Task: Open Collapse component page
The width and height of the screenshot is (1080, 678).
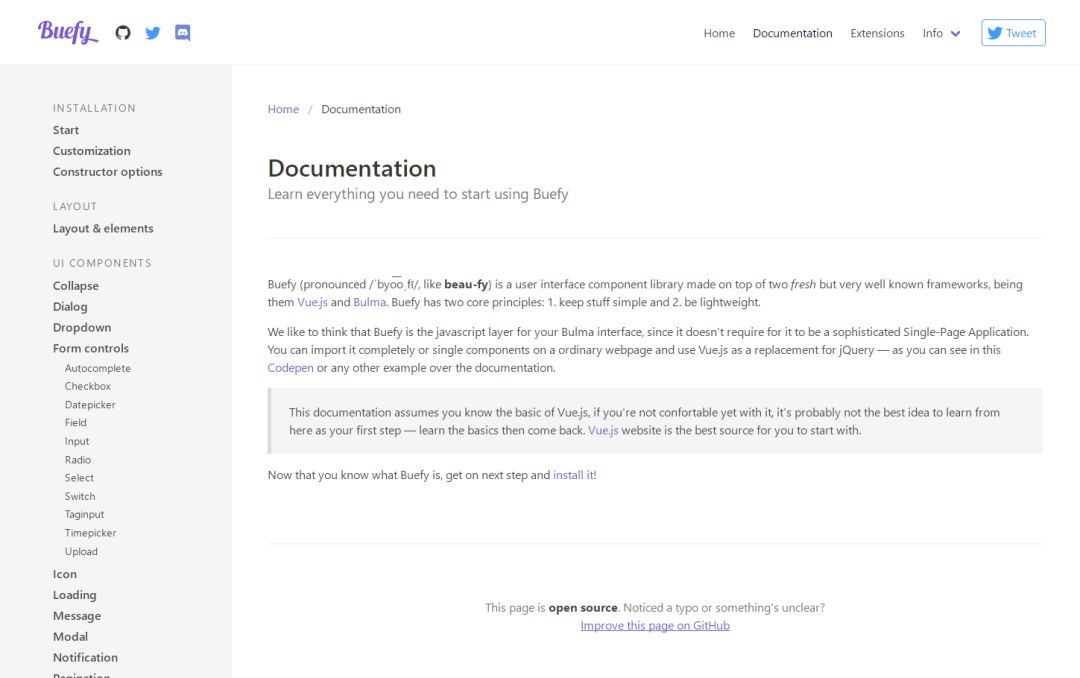Action: [x=76, y=285]
